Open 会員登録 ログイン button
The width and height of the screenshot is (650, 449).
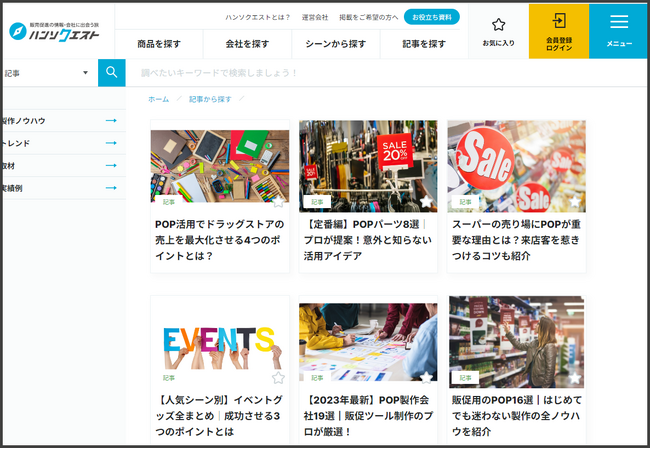pyautogui.click(x=559, y=32)
